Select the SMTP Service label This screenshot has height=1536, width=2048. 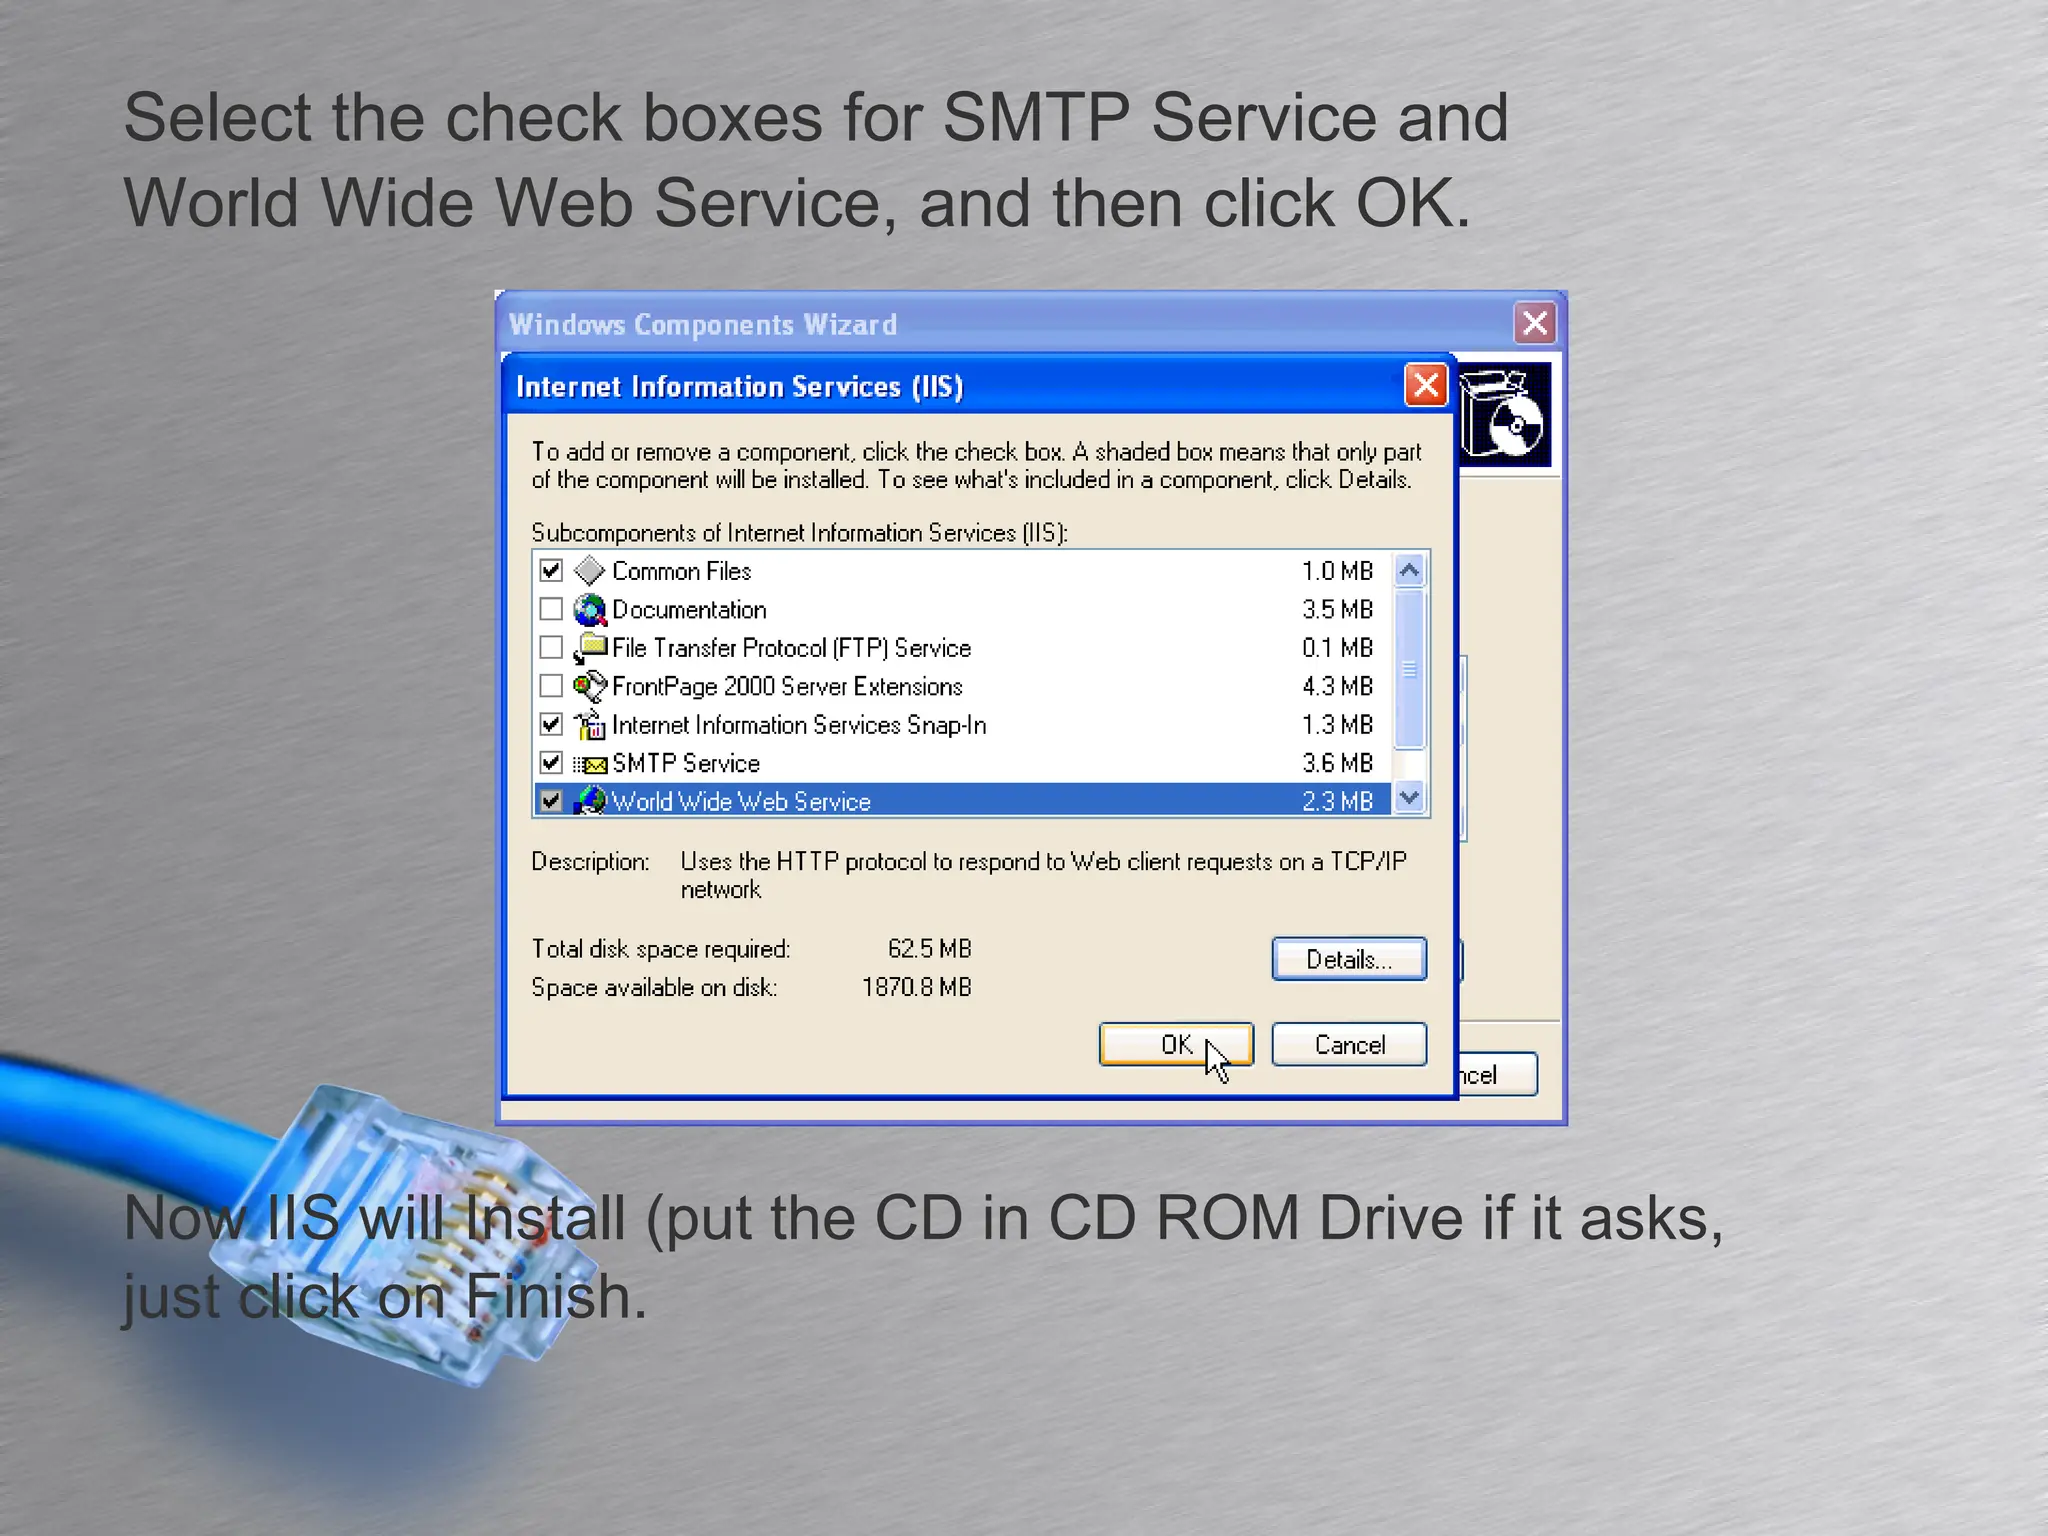click(x=686, y=763)
